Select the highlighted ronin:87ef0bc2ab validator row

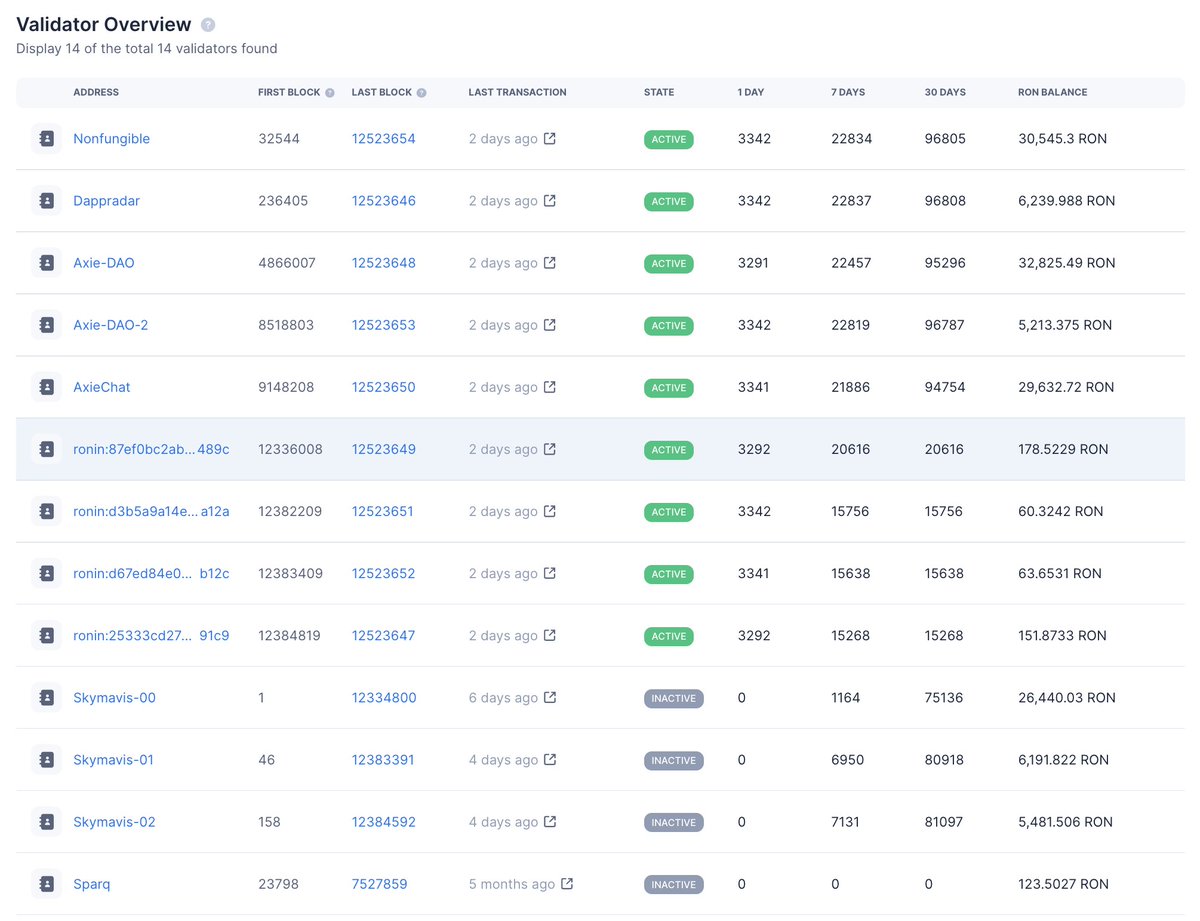[x=600, y=449]
